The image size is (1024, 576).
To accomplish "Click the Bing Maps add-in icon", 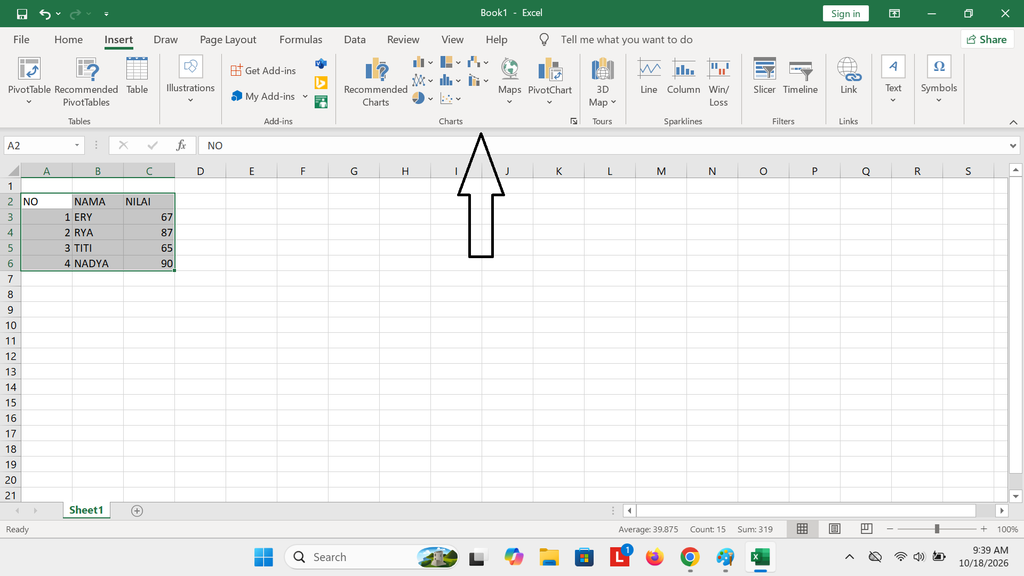I will click(x=321, y=83).
